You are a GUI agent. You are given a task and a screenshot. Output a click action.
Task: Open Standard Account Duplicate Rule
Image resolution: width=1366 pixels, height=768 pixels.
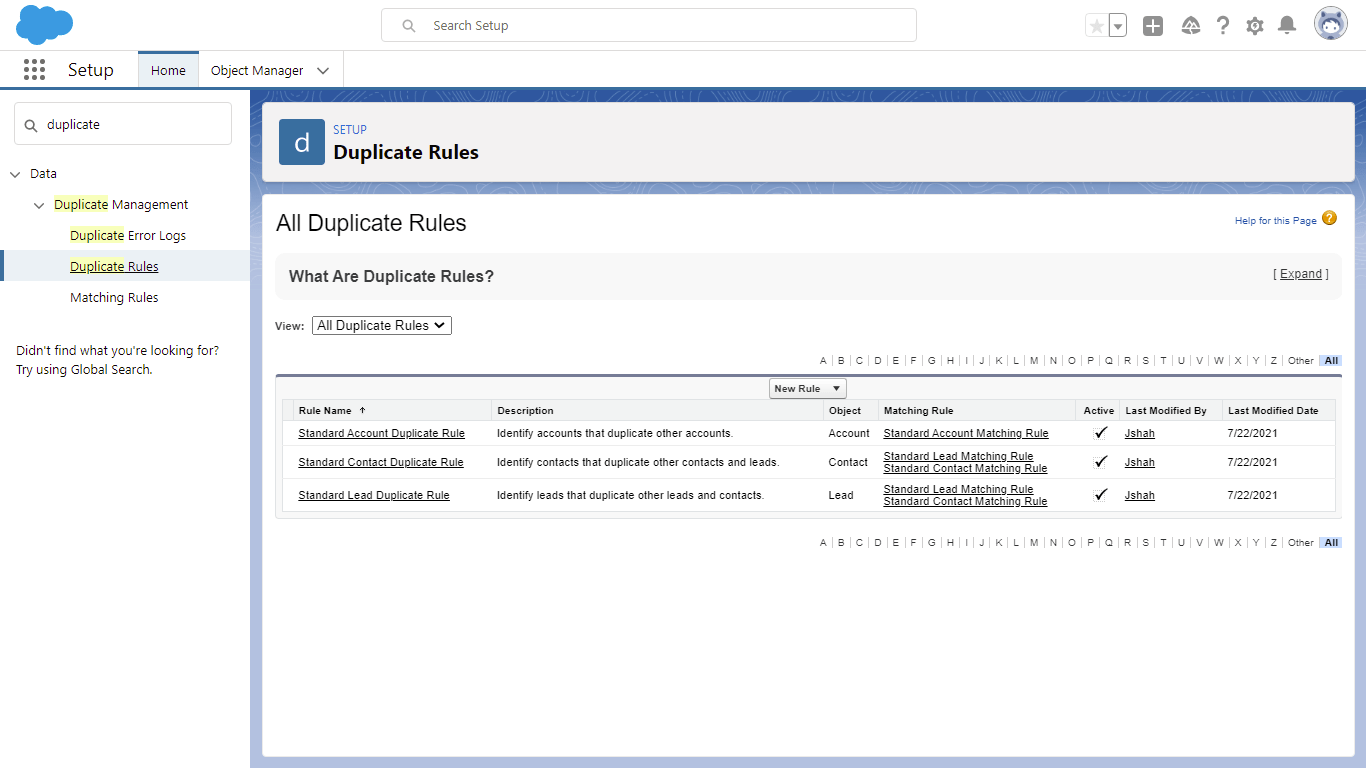[382, 433]
